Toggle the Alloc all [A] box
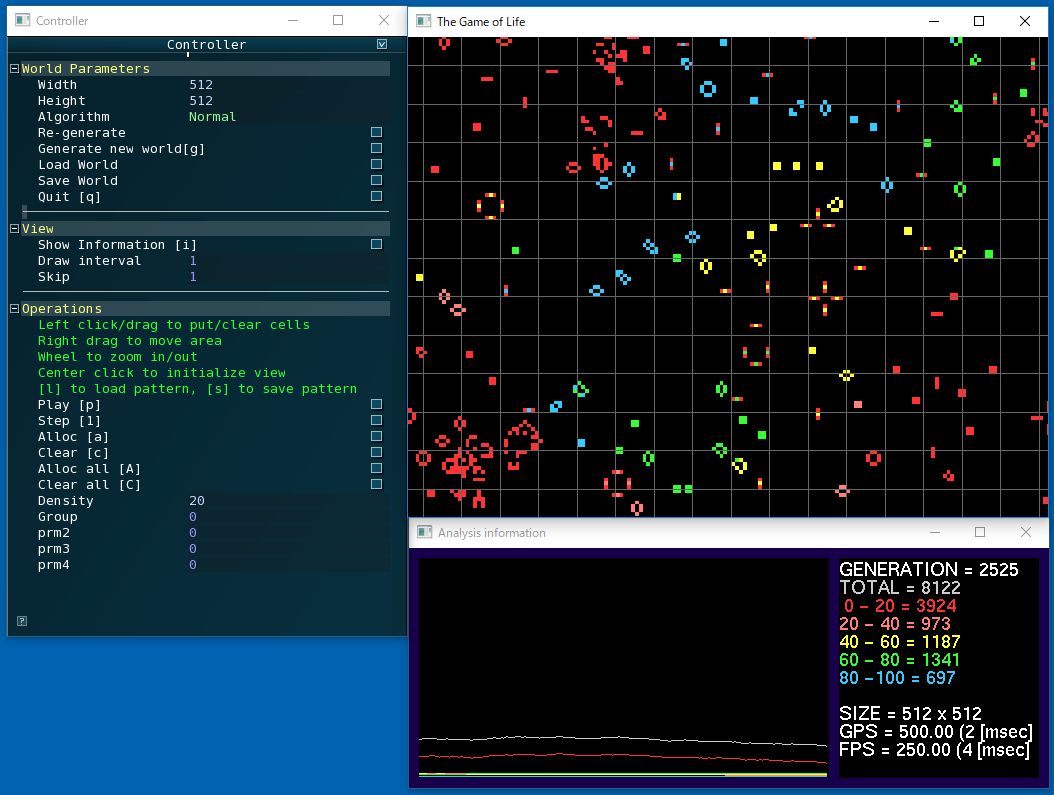The height and width of the screenshot is (795, 1054). [376, 469]
